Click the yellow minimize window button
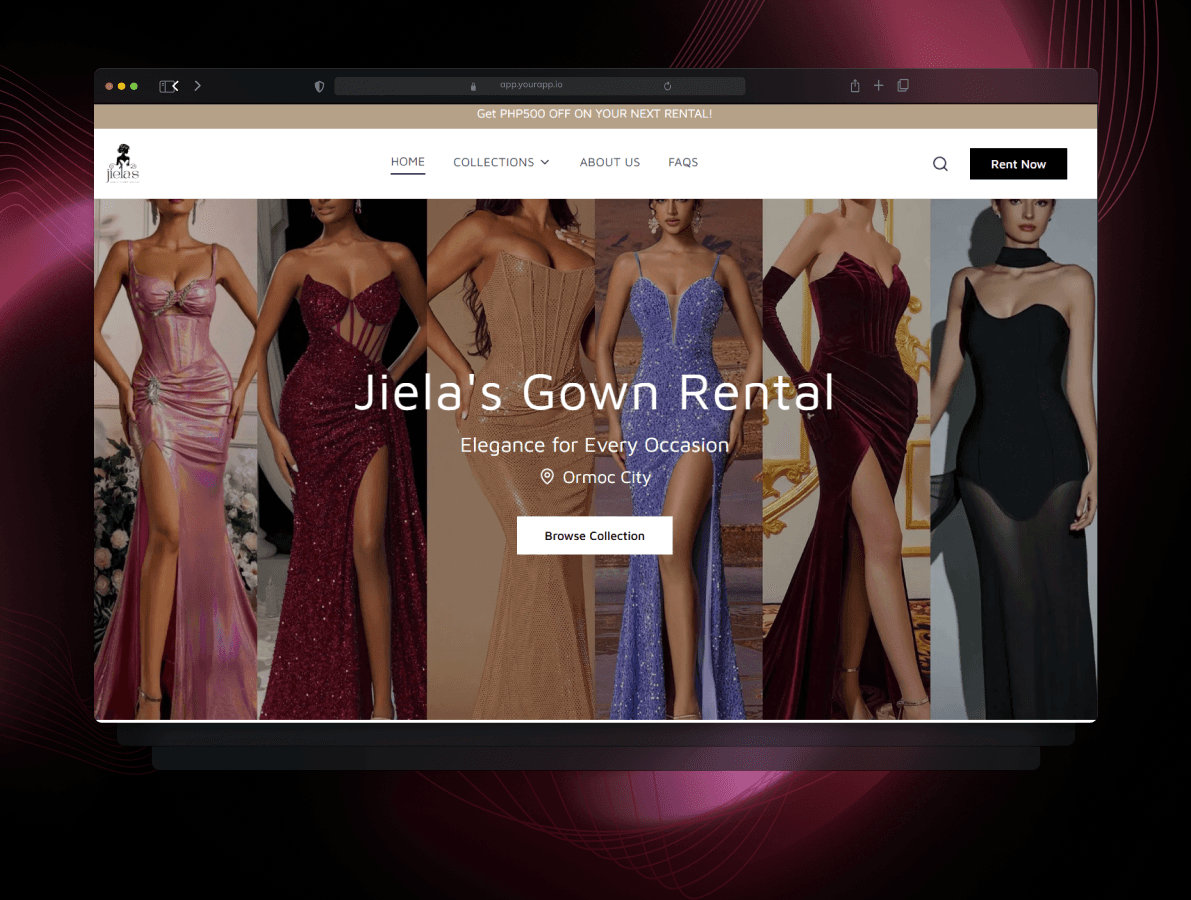 (121, 87)
